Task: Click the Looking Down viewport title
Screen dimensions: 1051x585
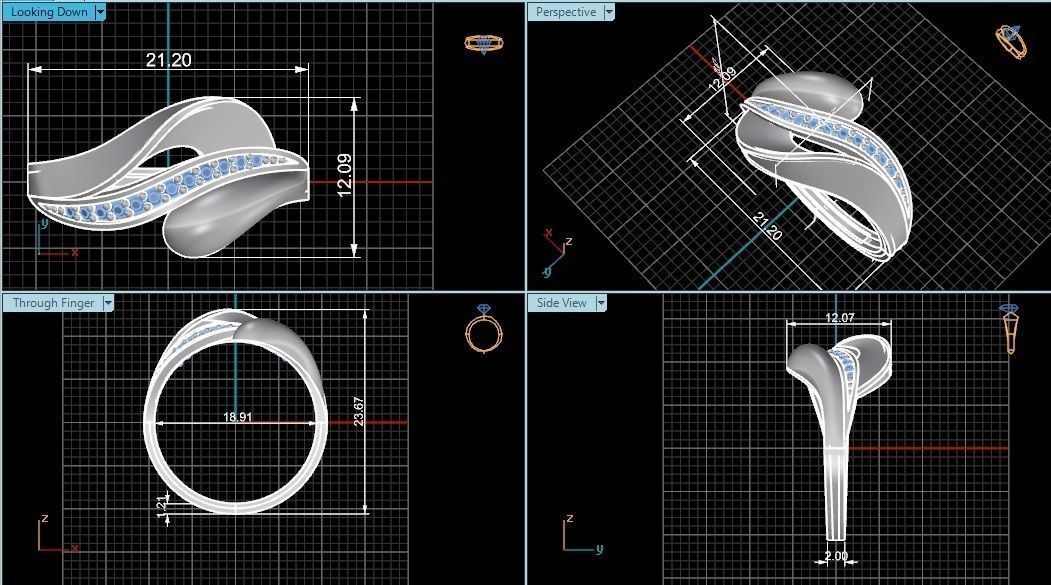Action: pos(49,12)
